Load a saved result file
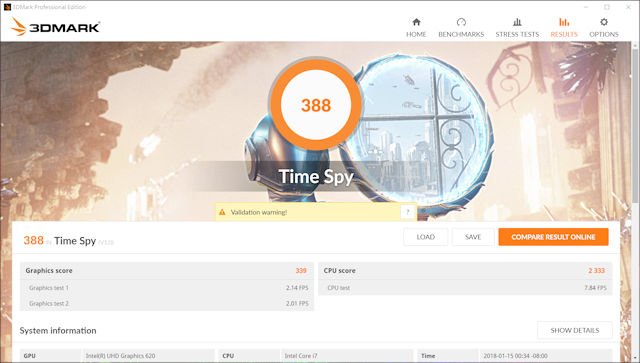 point(426,237)
